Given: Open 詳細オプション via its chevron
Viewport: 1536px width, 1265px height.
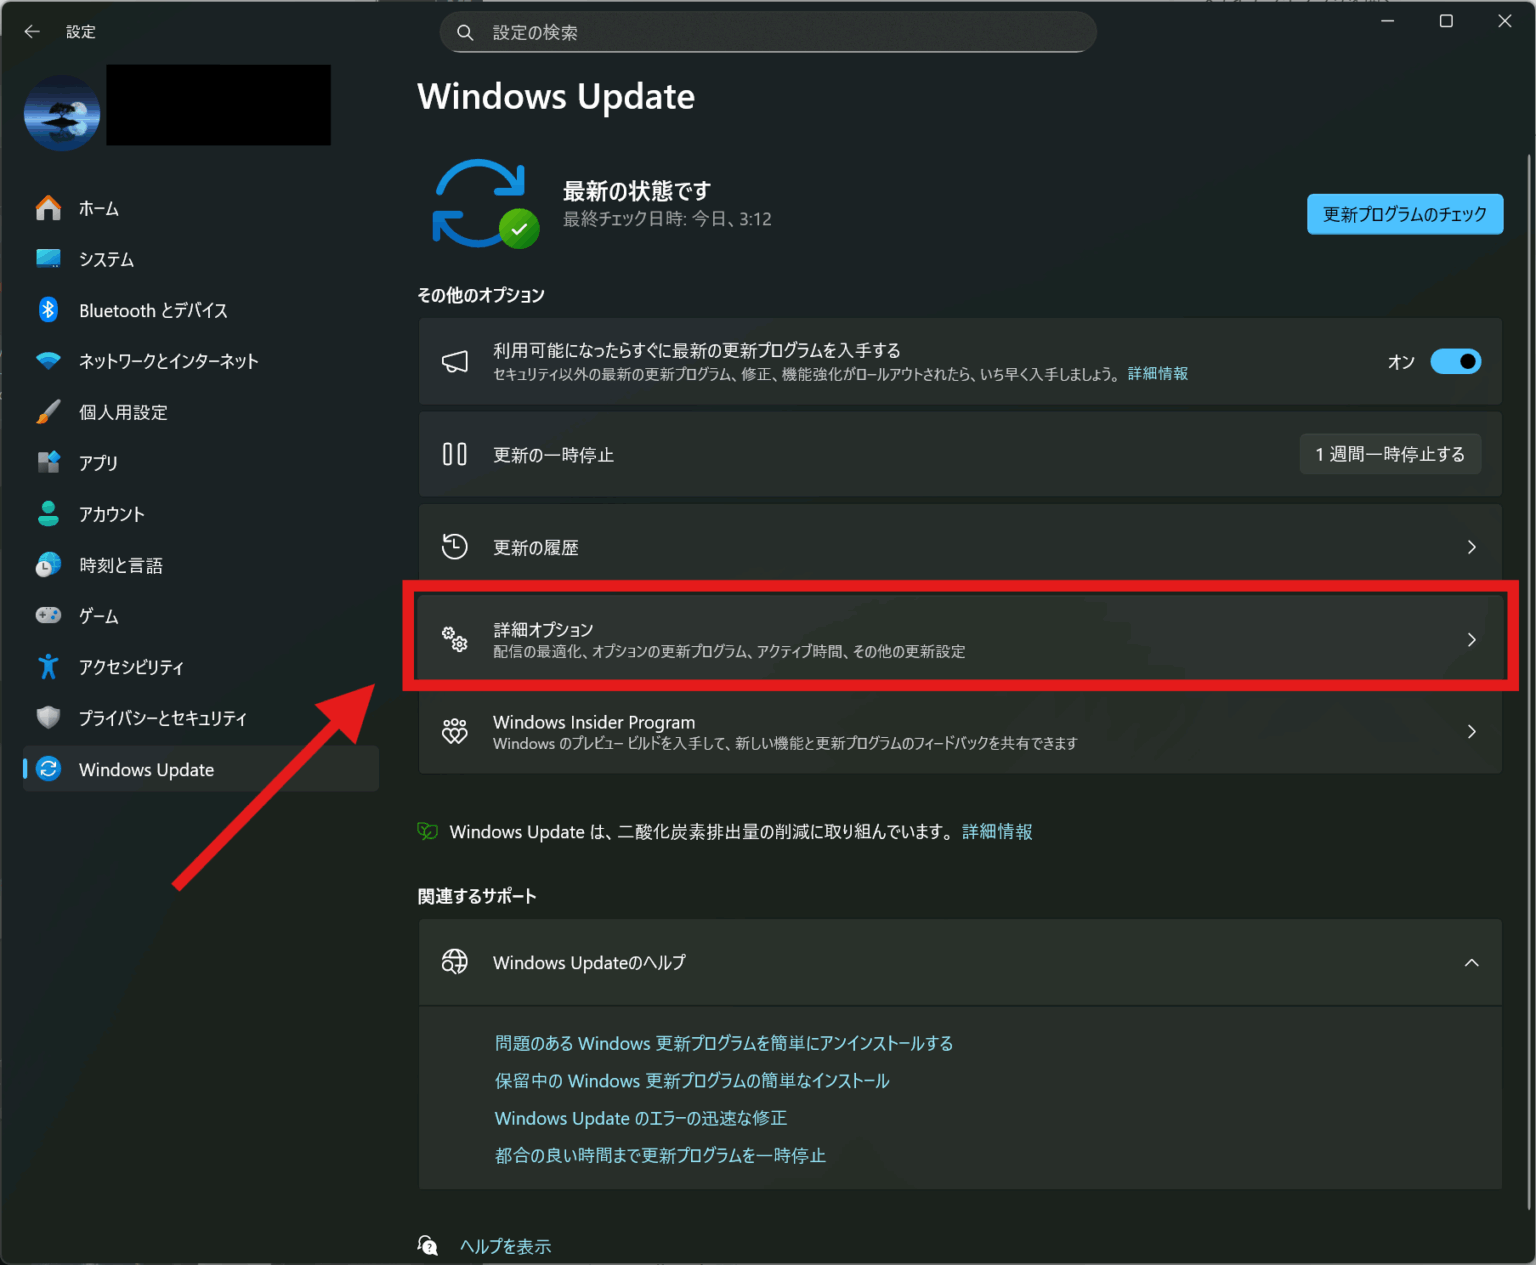Looking at the screenshot, I should pos(1471,639).
